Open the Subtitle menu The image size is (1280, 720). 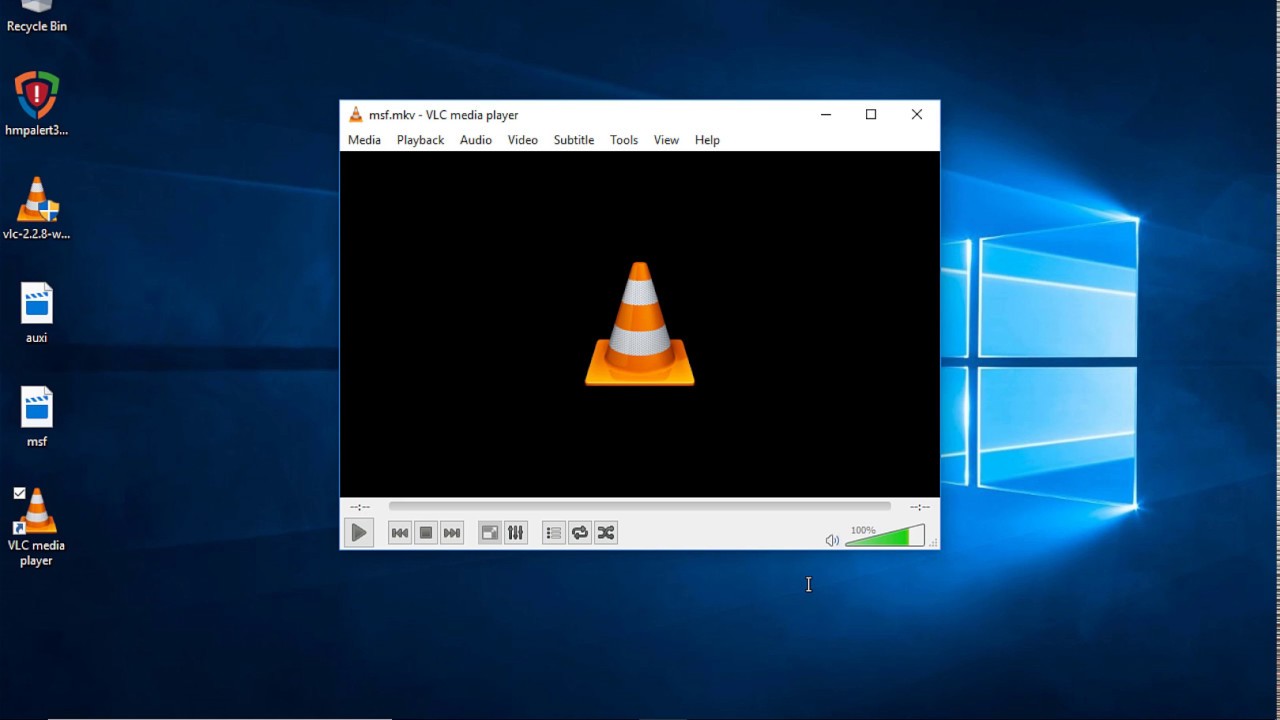[x=574, y=140]
